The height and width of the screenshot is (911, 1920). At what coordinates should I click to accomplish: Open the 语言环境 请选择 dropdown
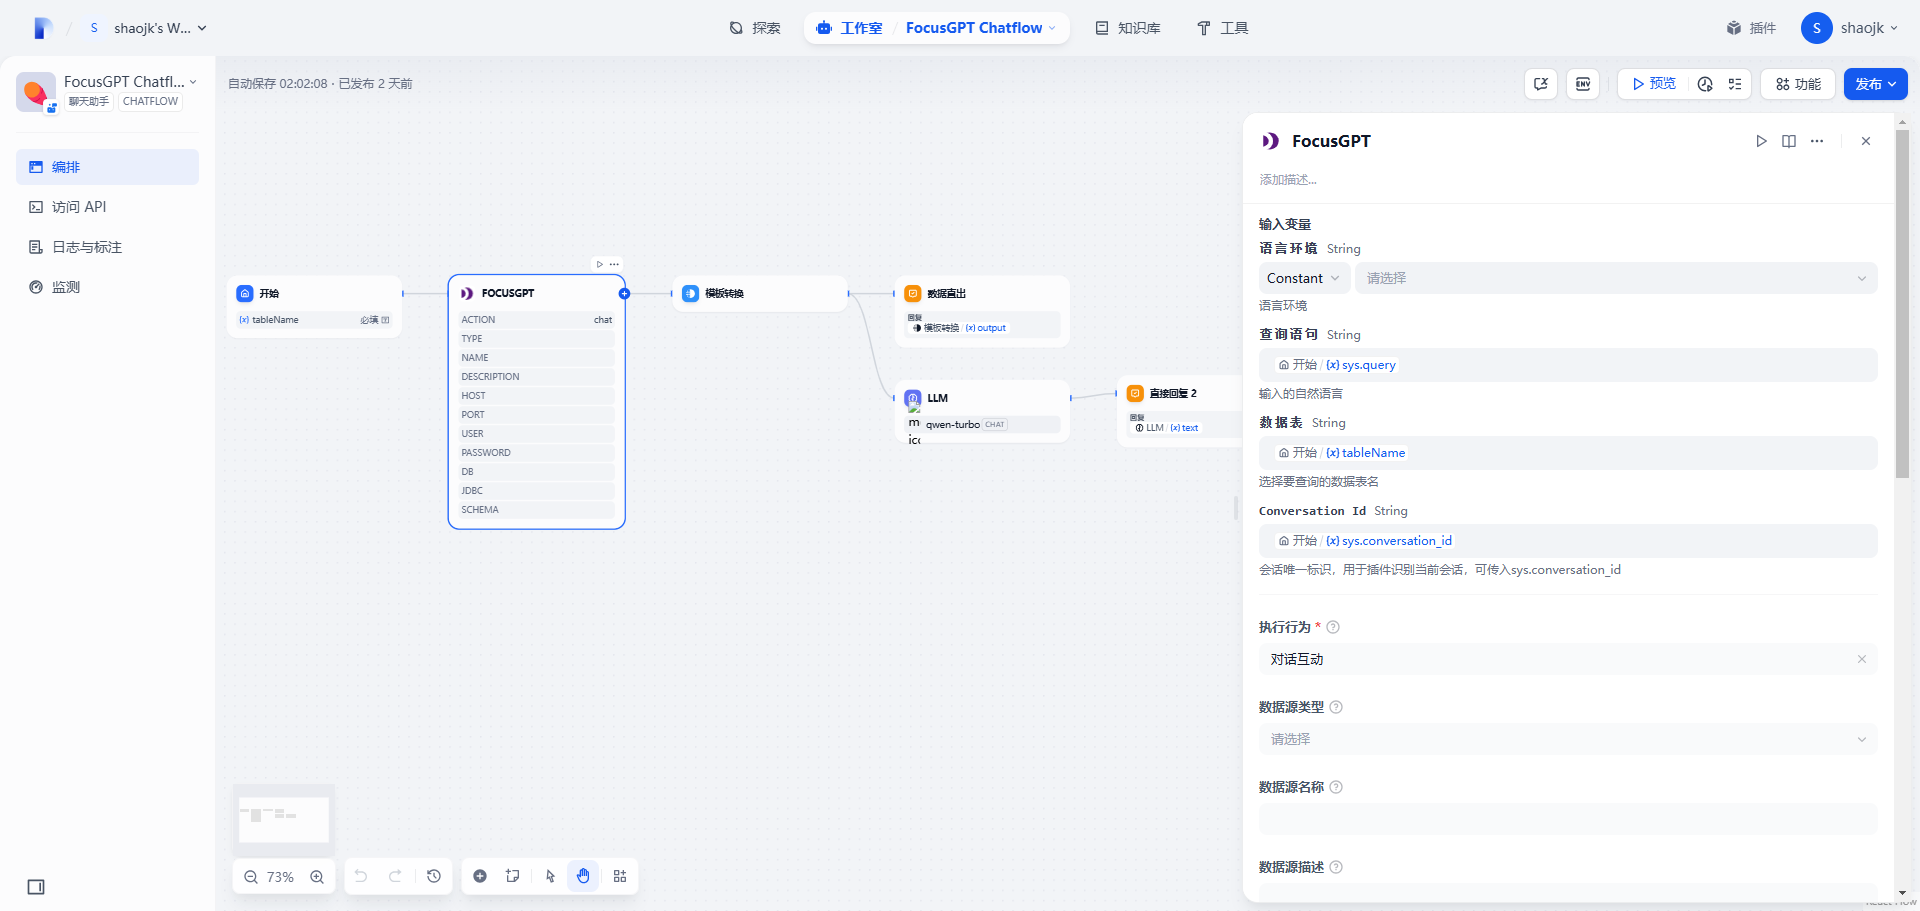[x=1616, y=278]
